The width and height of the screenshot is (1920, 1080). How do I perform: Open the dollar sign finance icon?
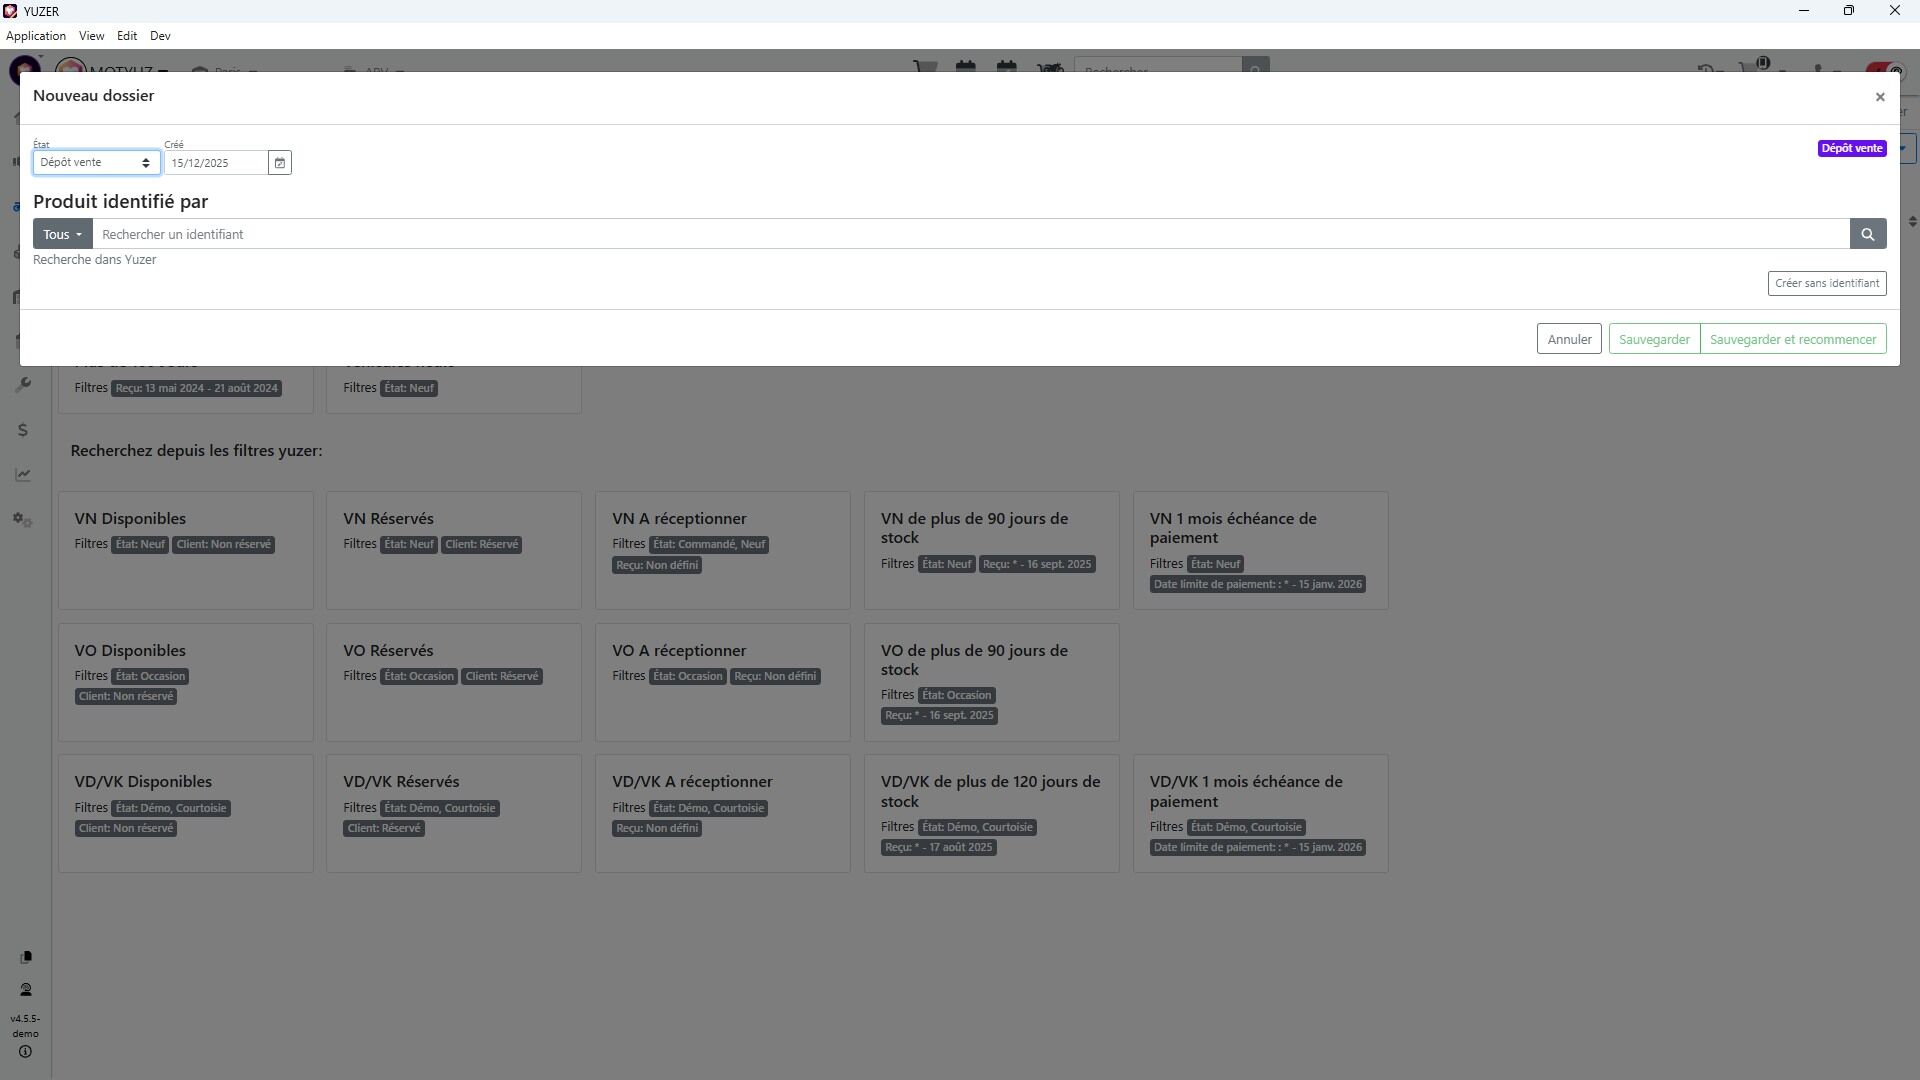point(23,430)
